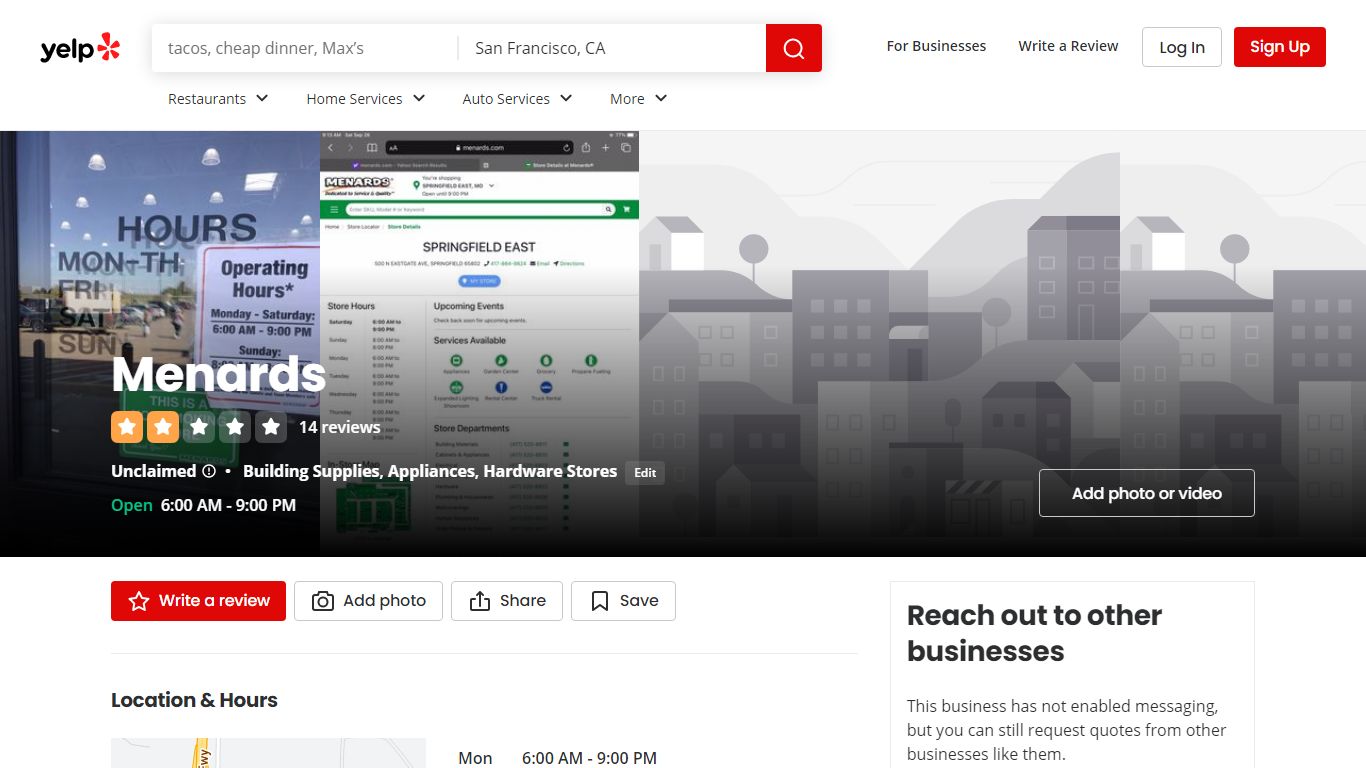
Task: Click the second rating star
Action: coord(163,427)
